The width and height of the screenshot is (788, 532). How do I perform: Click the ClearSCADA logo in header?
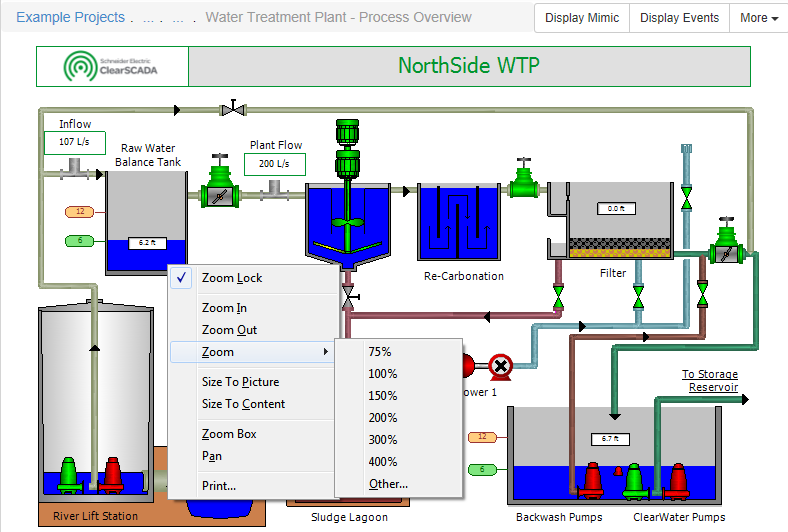pos(112,66)
